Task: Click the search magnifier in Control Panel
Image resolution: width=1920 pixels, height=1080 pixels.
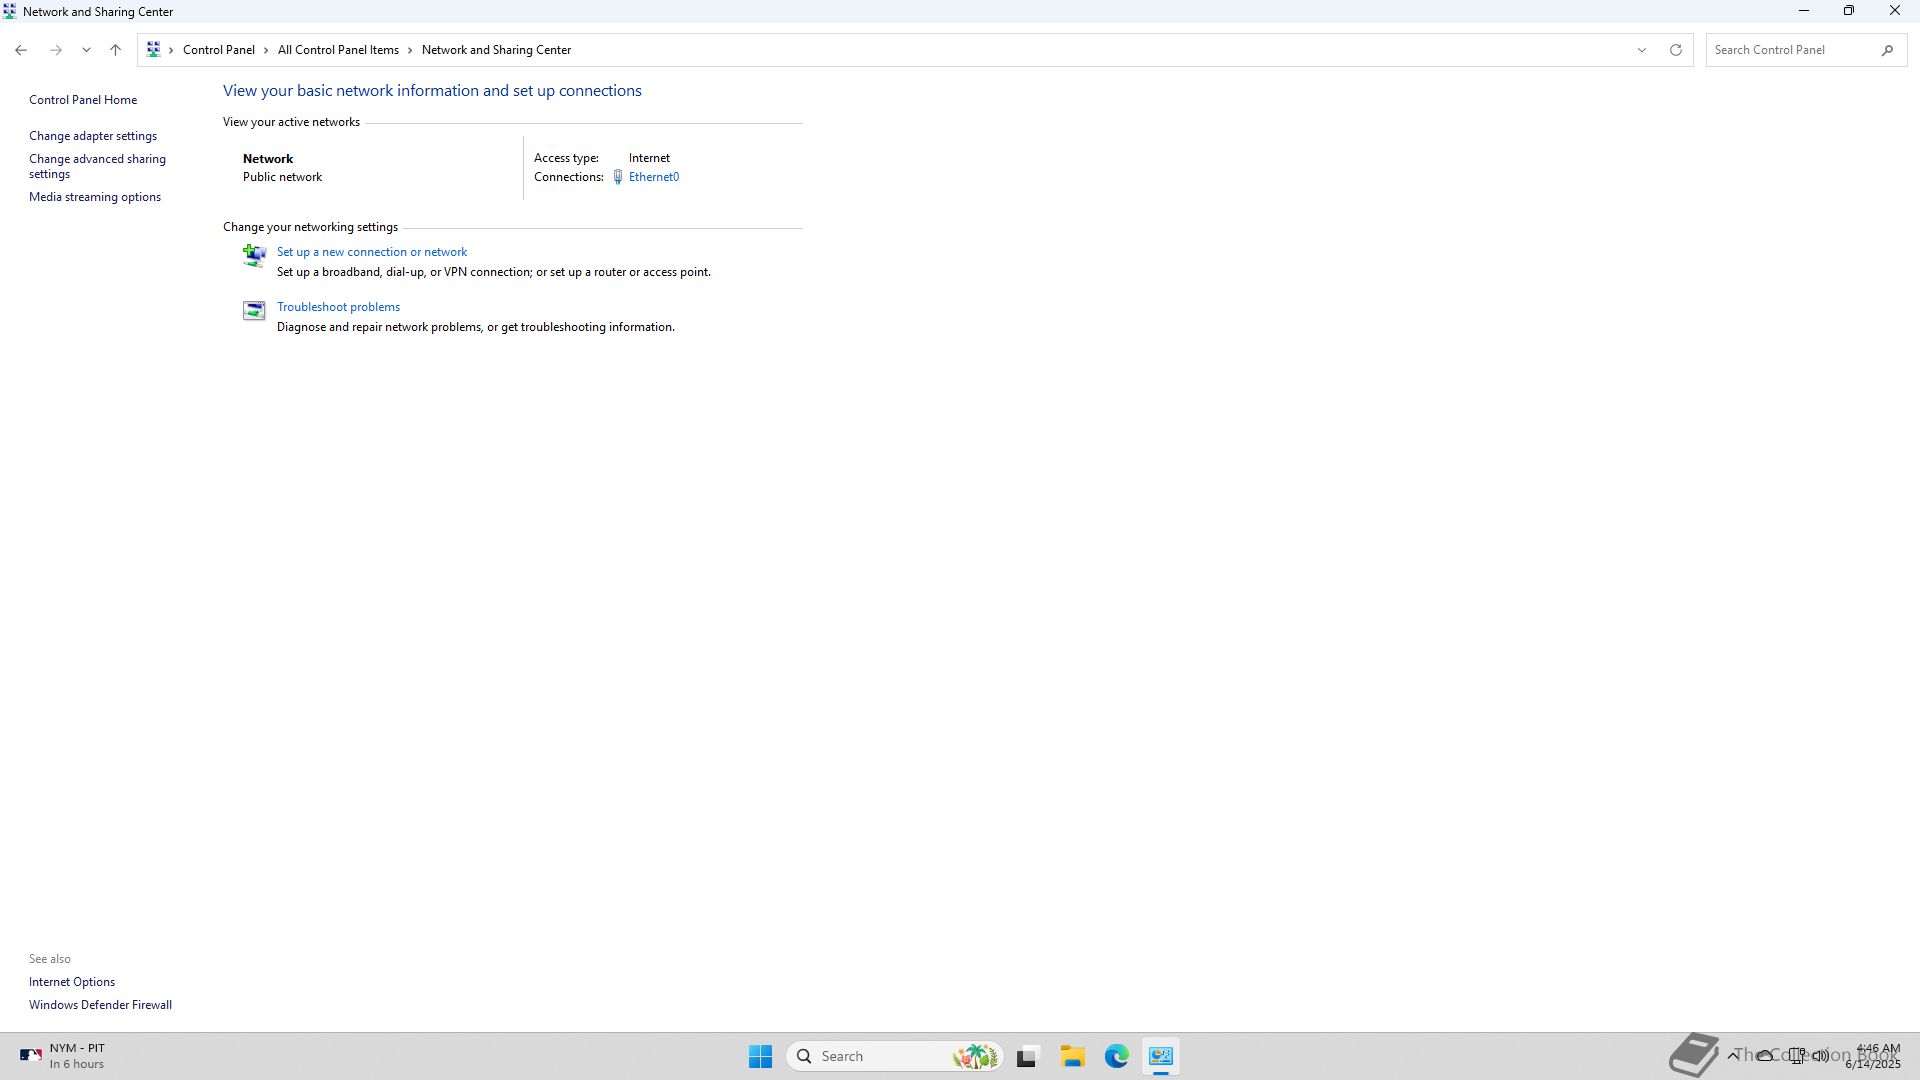Action: (x=1887, y=50)
